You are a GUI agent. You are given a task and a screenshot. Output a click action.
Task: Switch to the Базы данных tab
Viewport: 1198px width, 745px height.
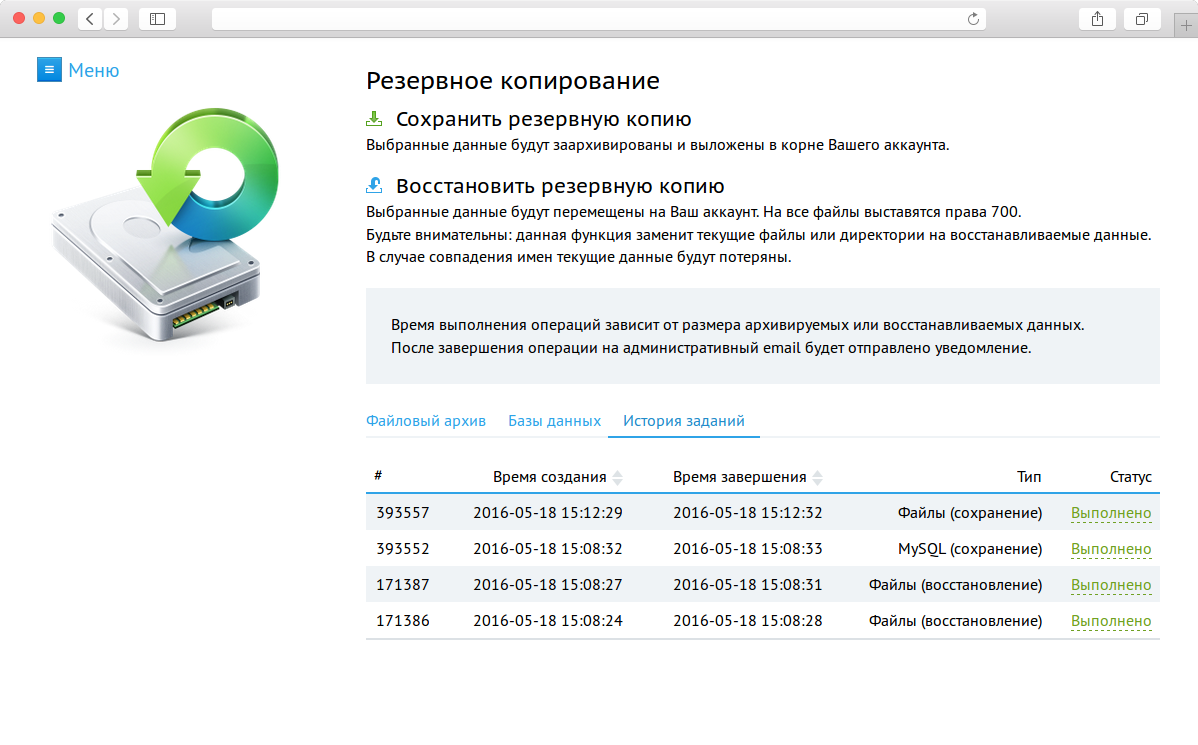point(555,421)
